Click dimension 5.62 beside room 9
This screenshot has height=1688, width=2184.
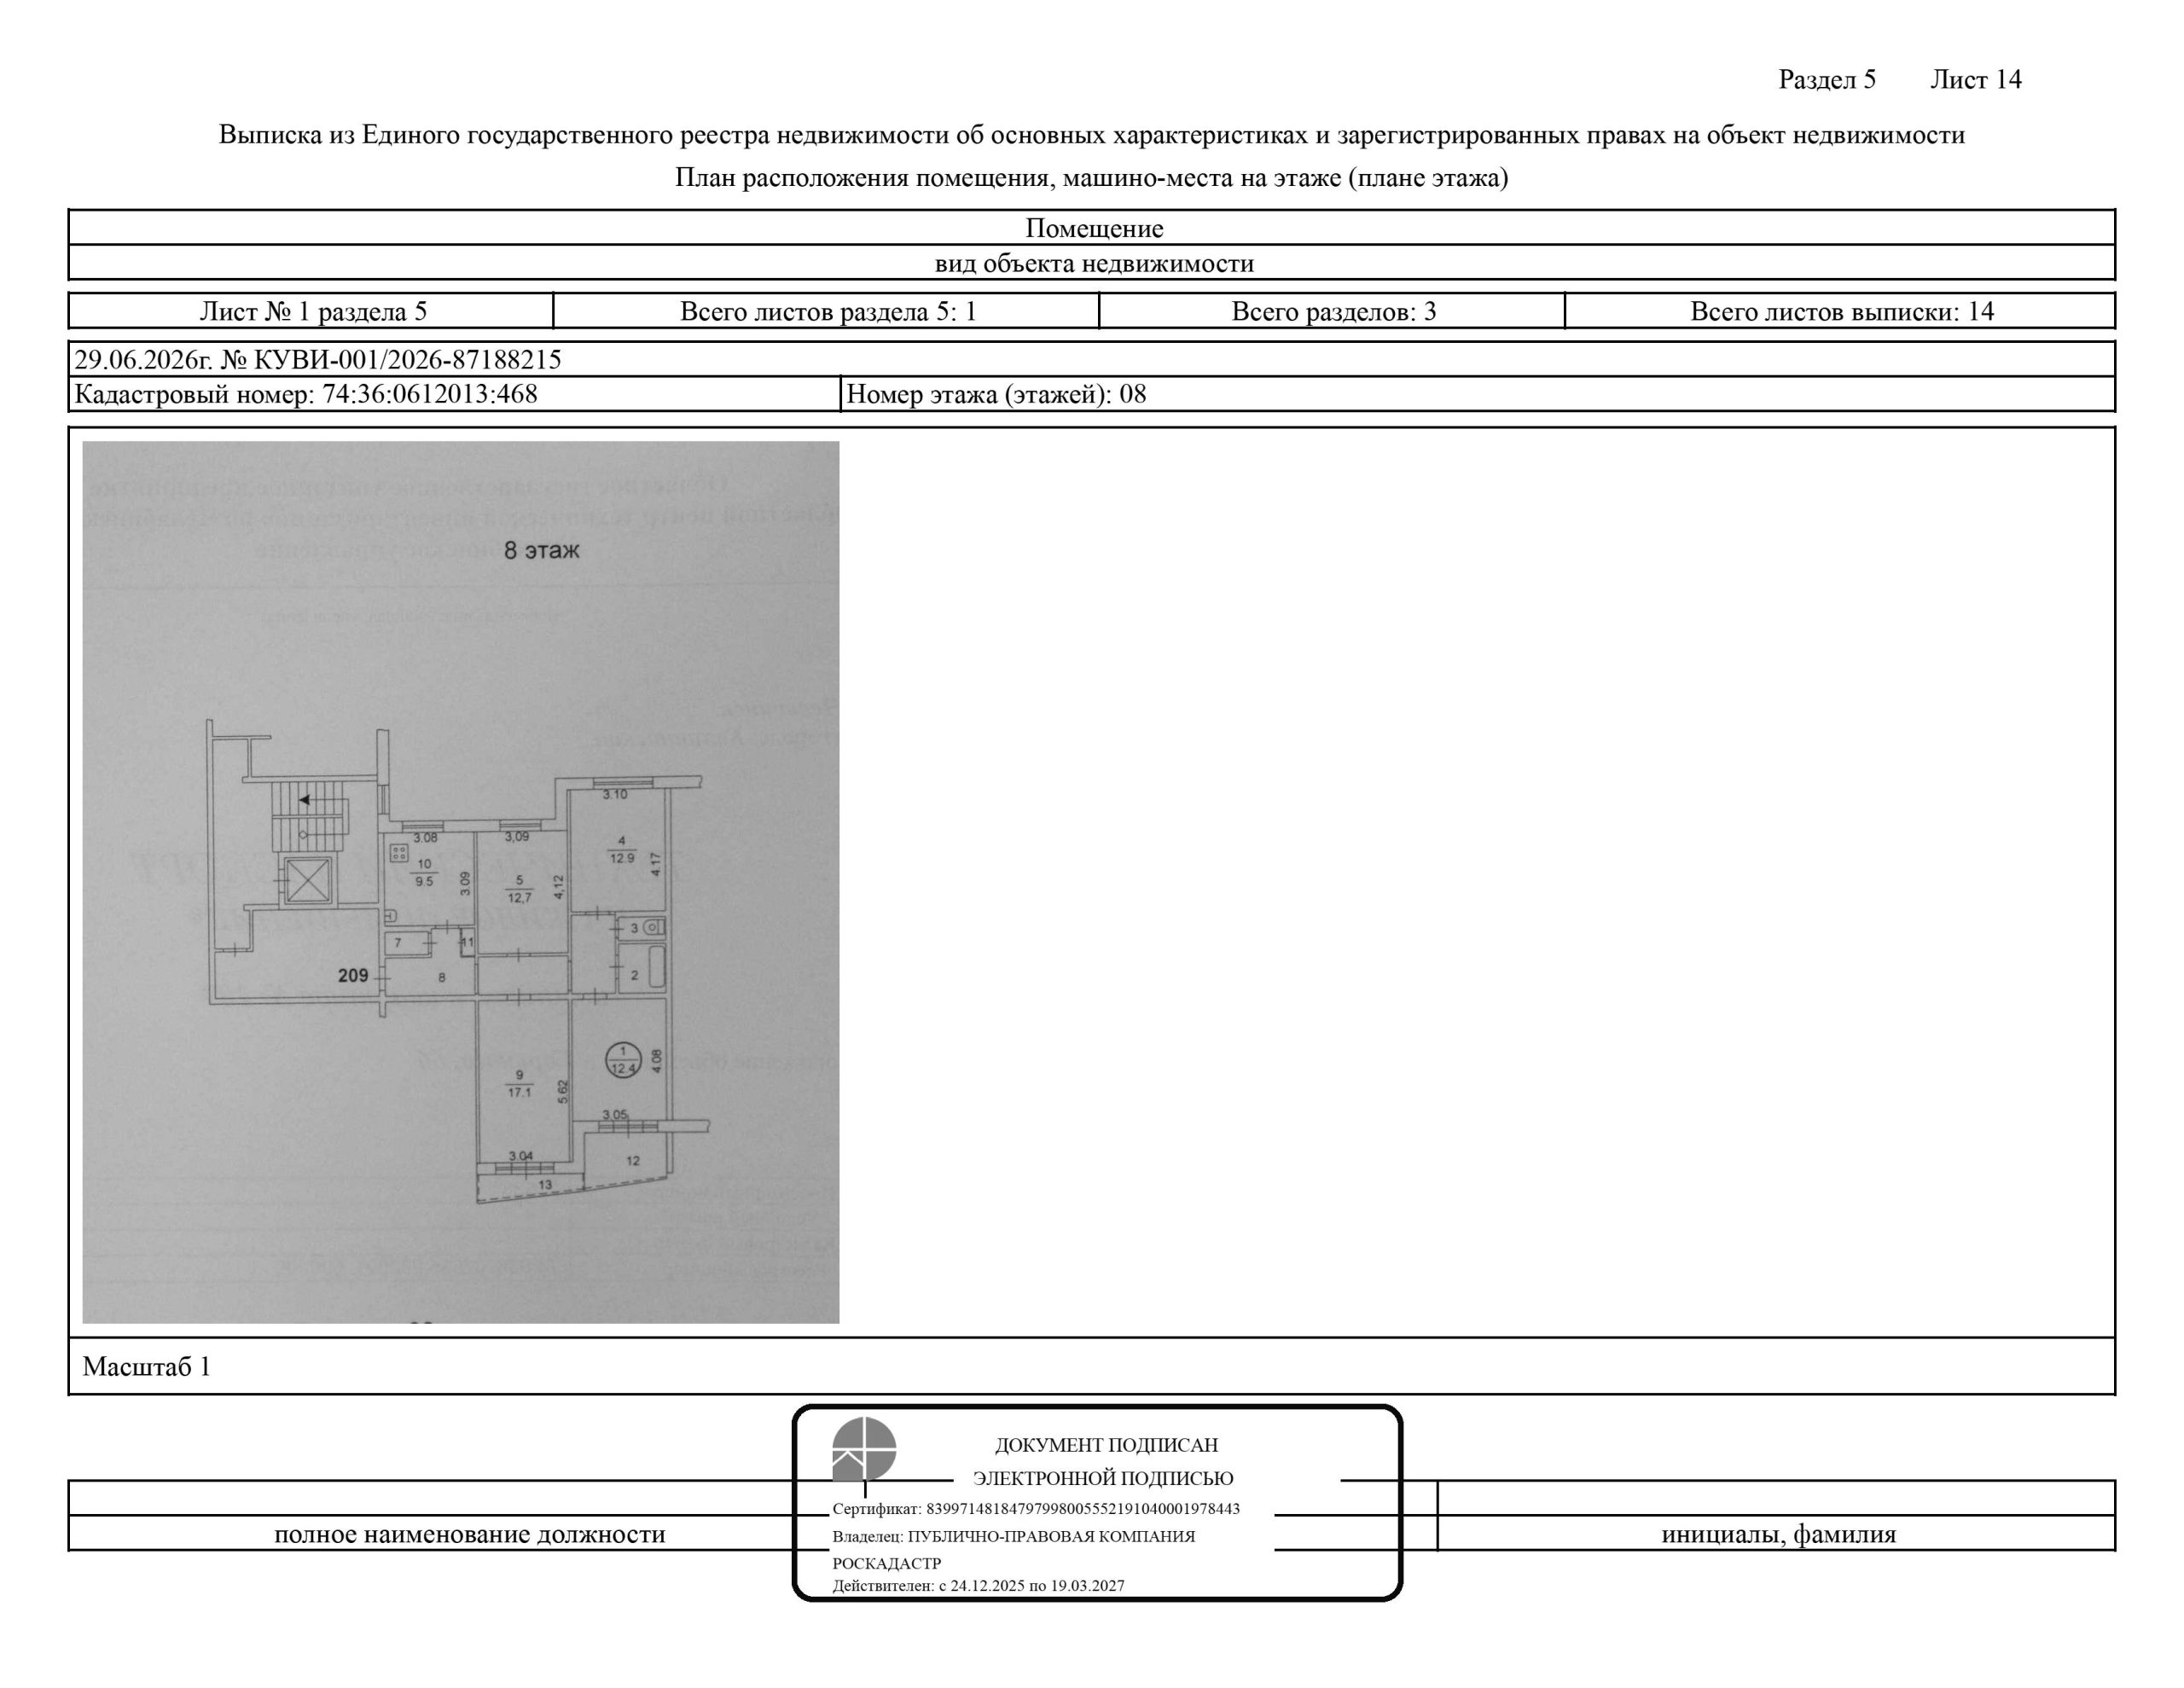(x=563, y=1091)
